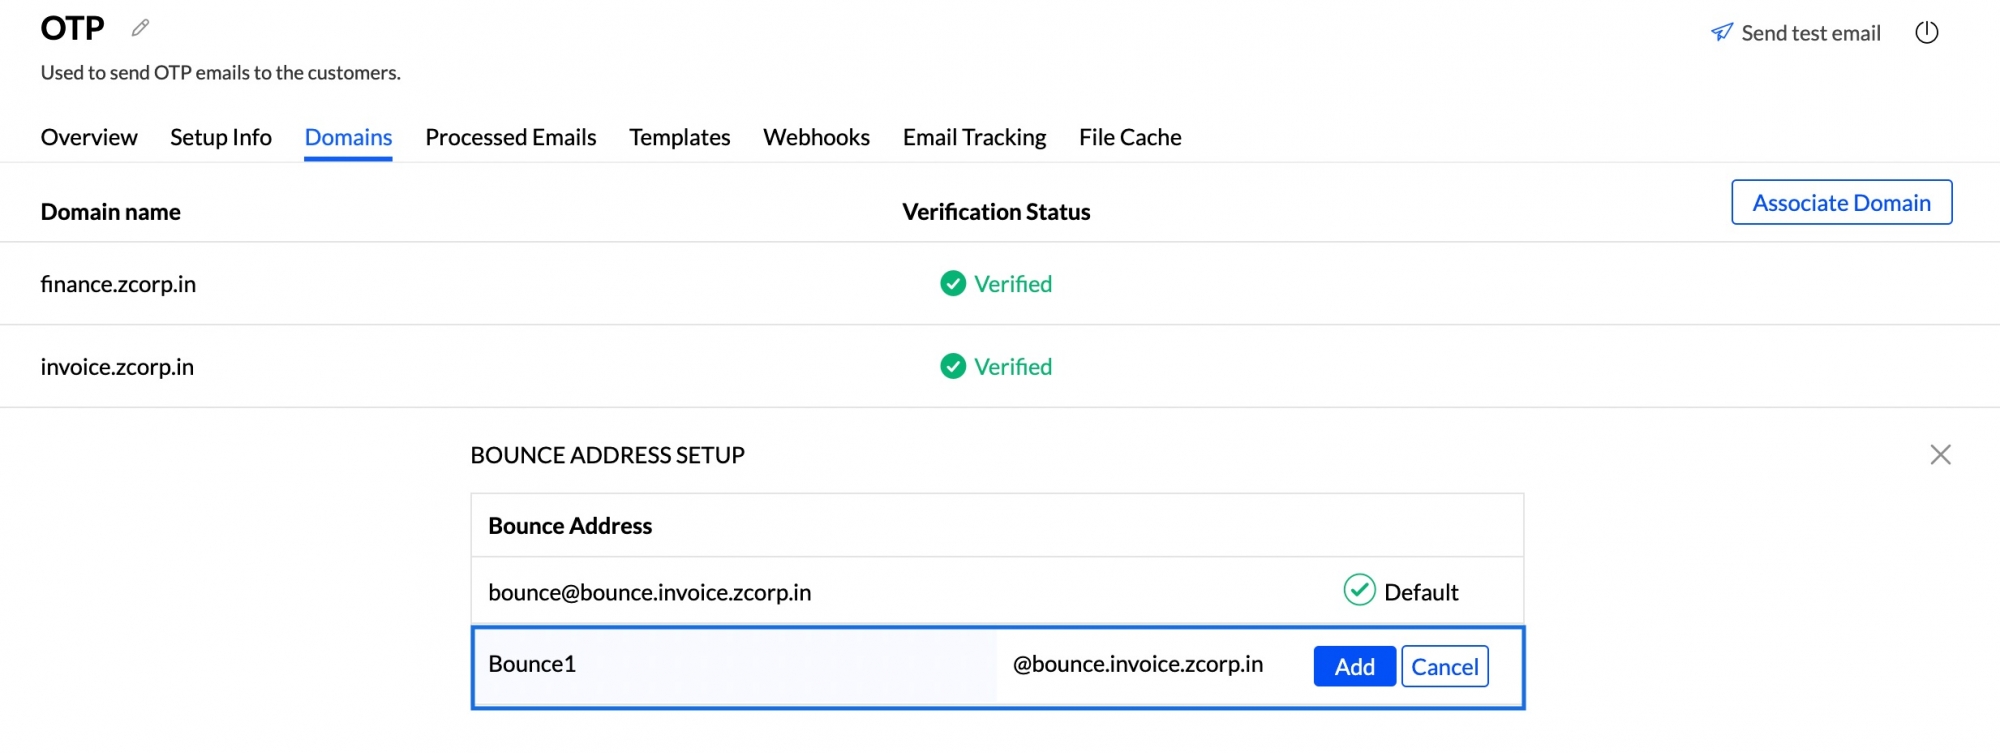2000x753 pixels.
Task: Click the paper plane send icon
Action: point(1721,33)
